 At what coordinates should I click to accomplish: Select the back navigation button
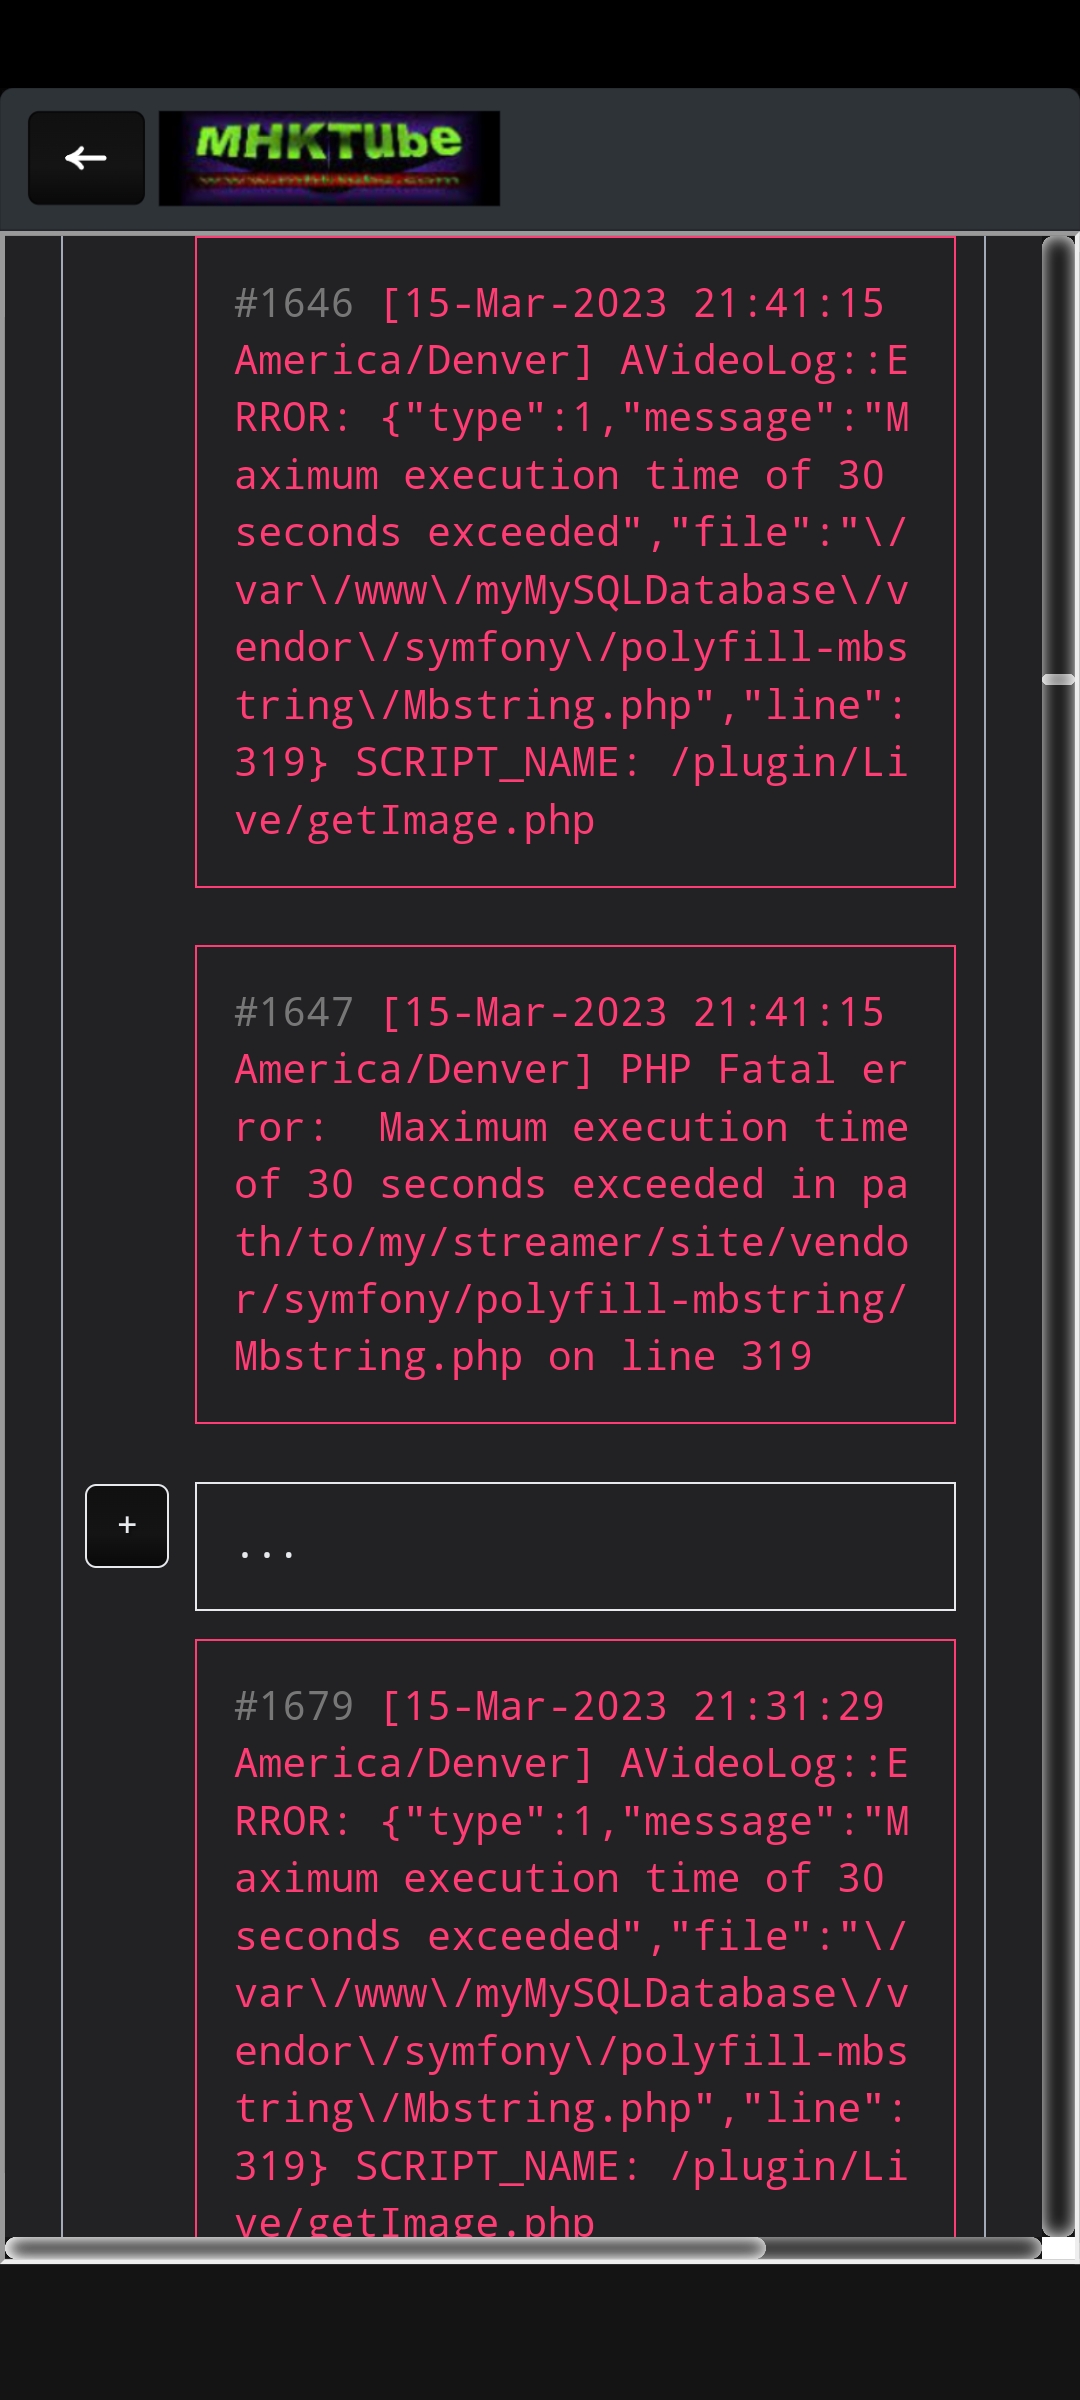click(85, 156)
